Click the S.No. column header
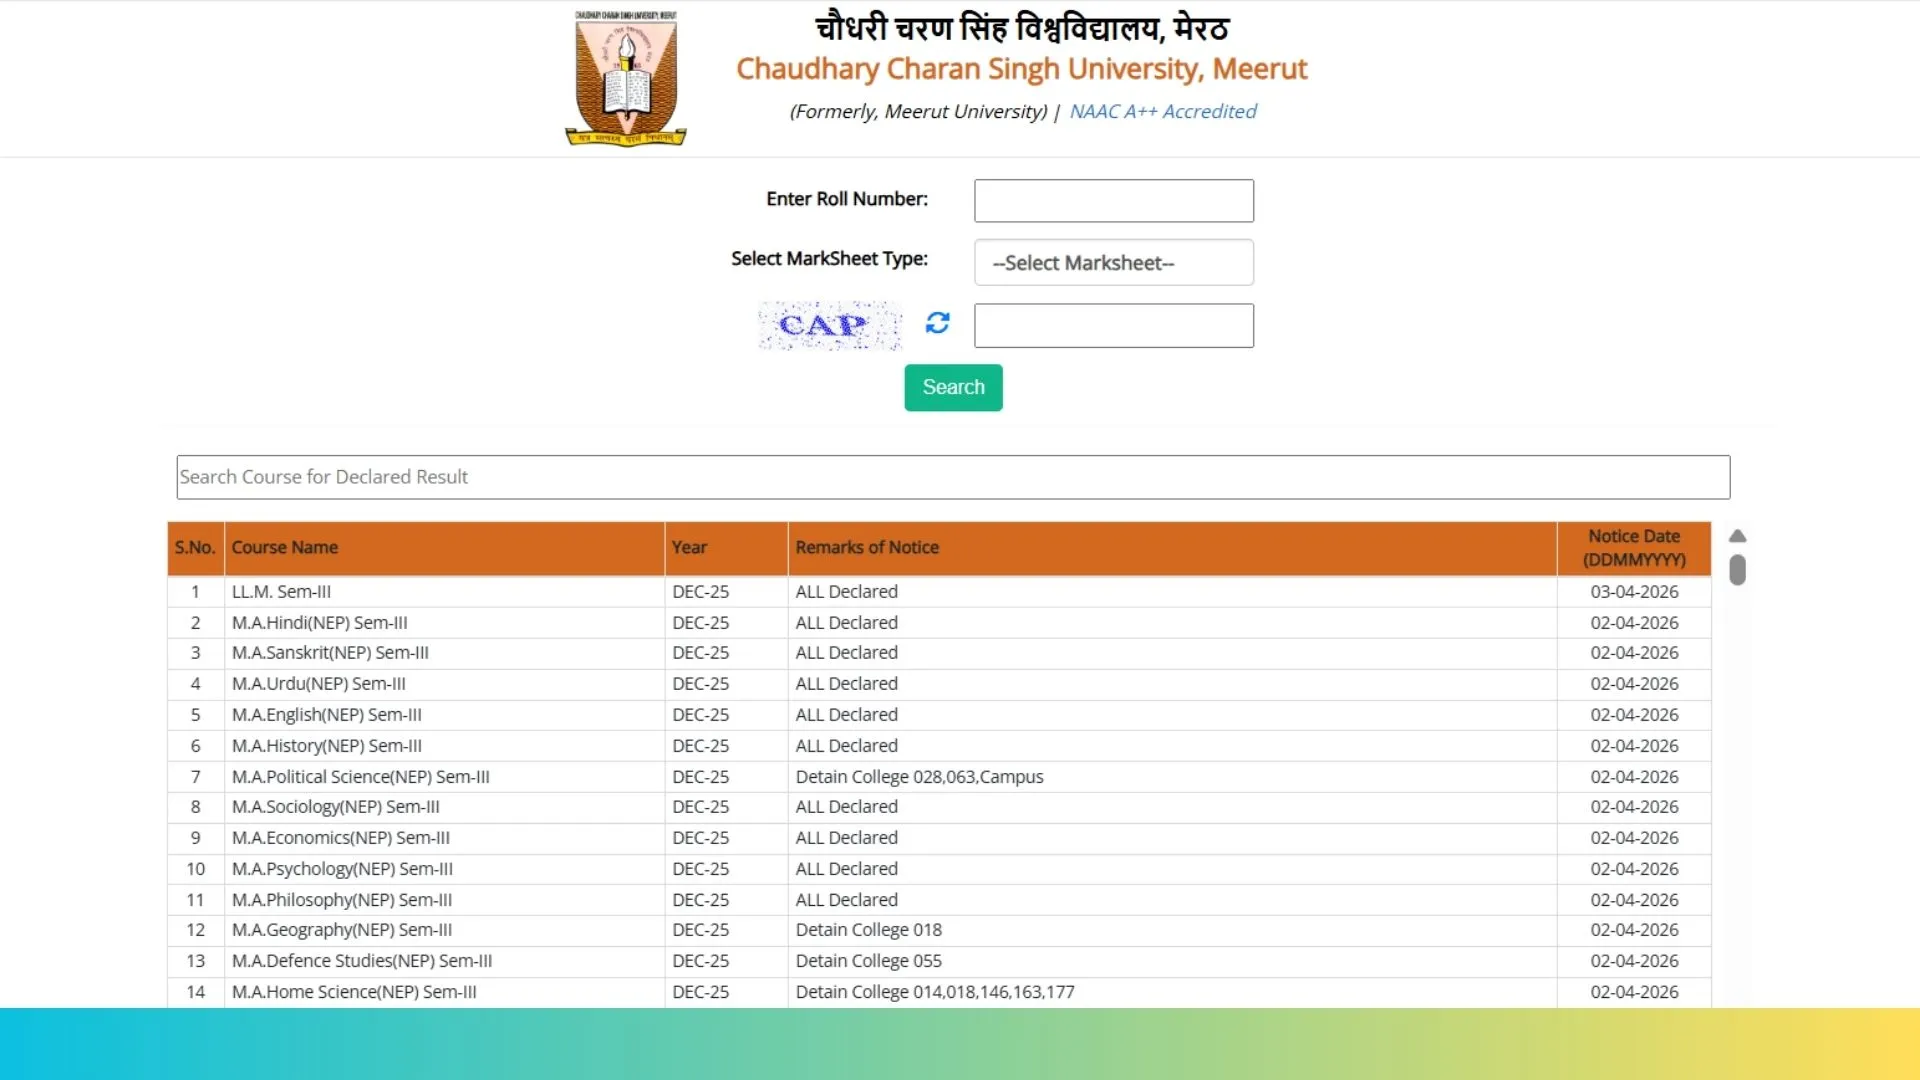This screenshot has width=1920, height=1080. (x=195, y=548)
